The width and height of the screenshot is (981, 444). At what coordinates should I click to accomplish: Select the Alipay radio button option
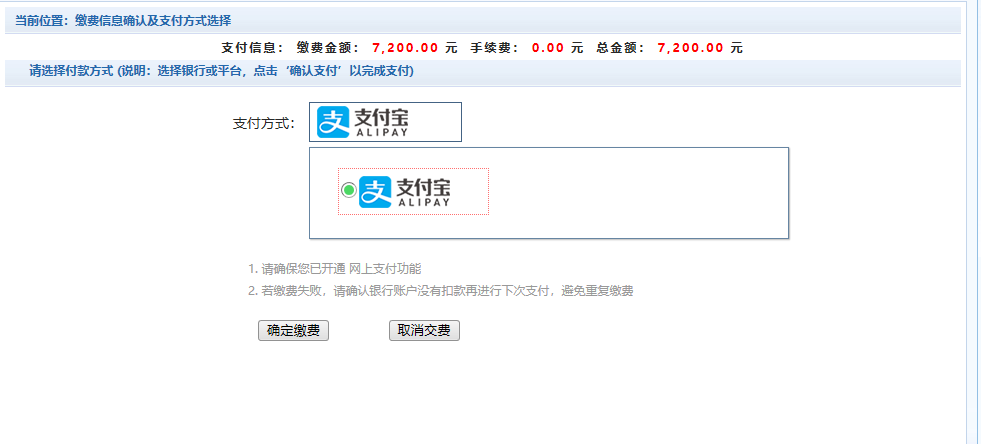click(x=349, y=189)
